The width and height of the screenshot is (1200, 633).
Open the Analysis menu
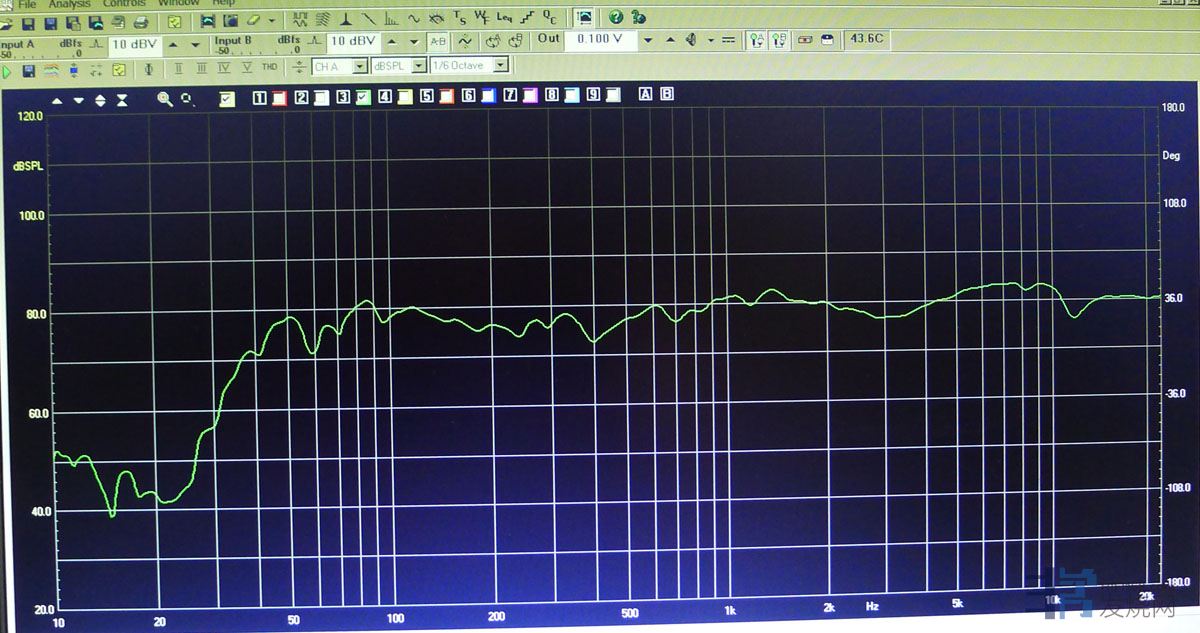point(70,4)
